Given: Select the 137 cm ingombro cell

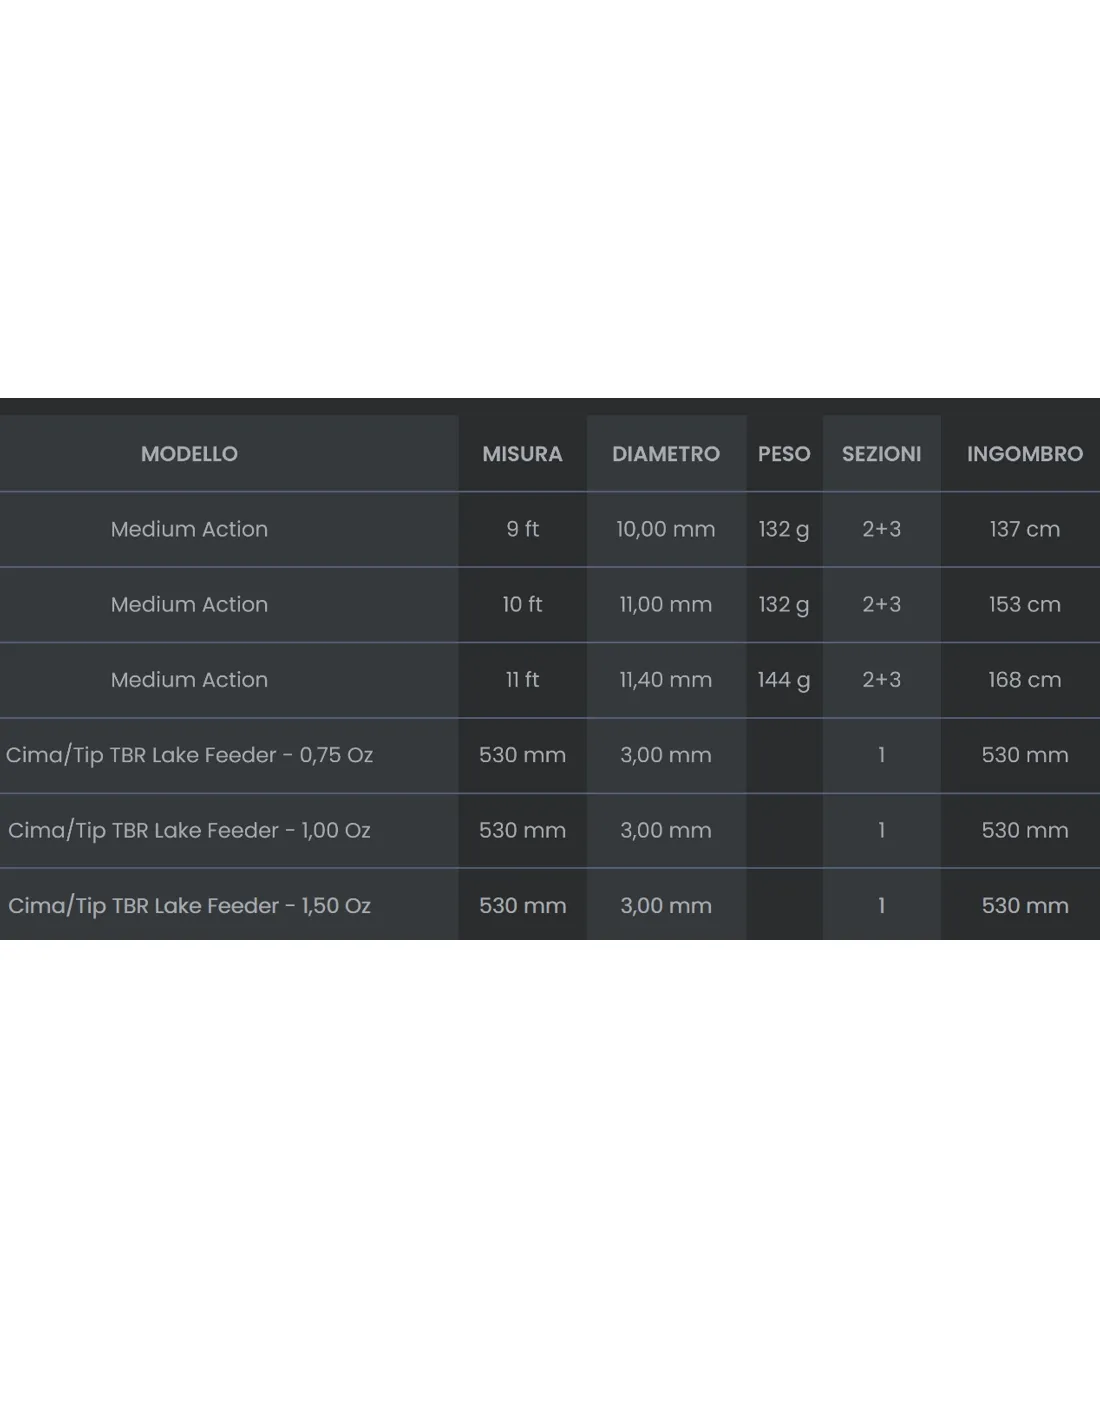Looking at the screenshot, I should [1025, 529].
